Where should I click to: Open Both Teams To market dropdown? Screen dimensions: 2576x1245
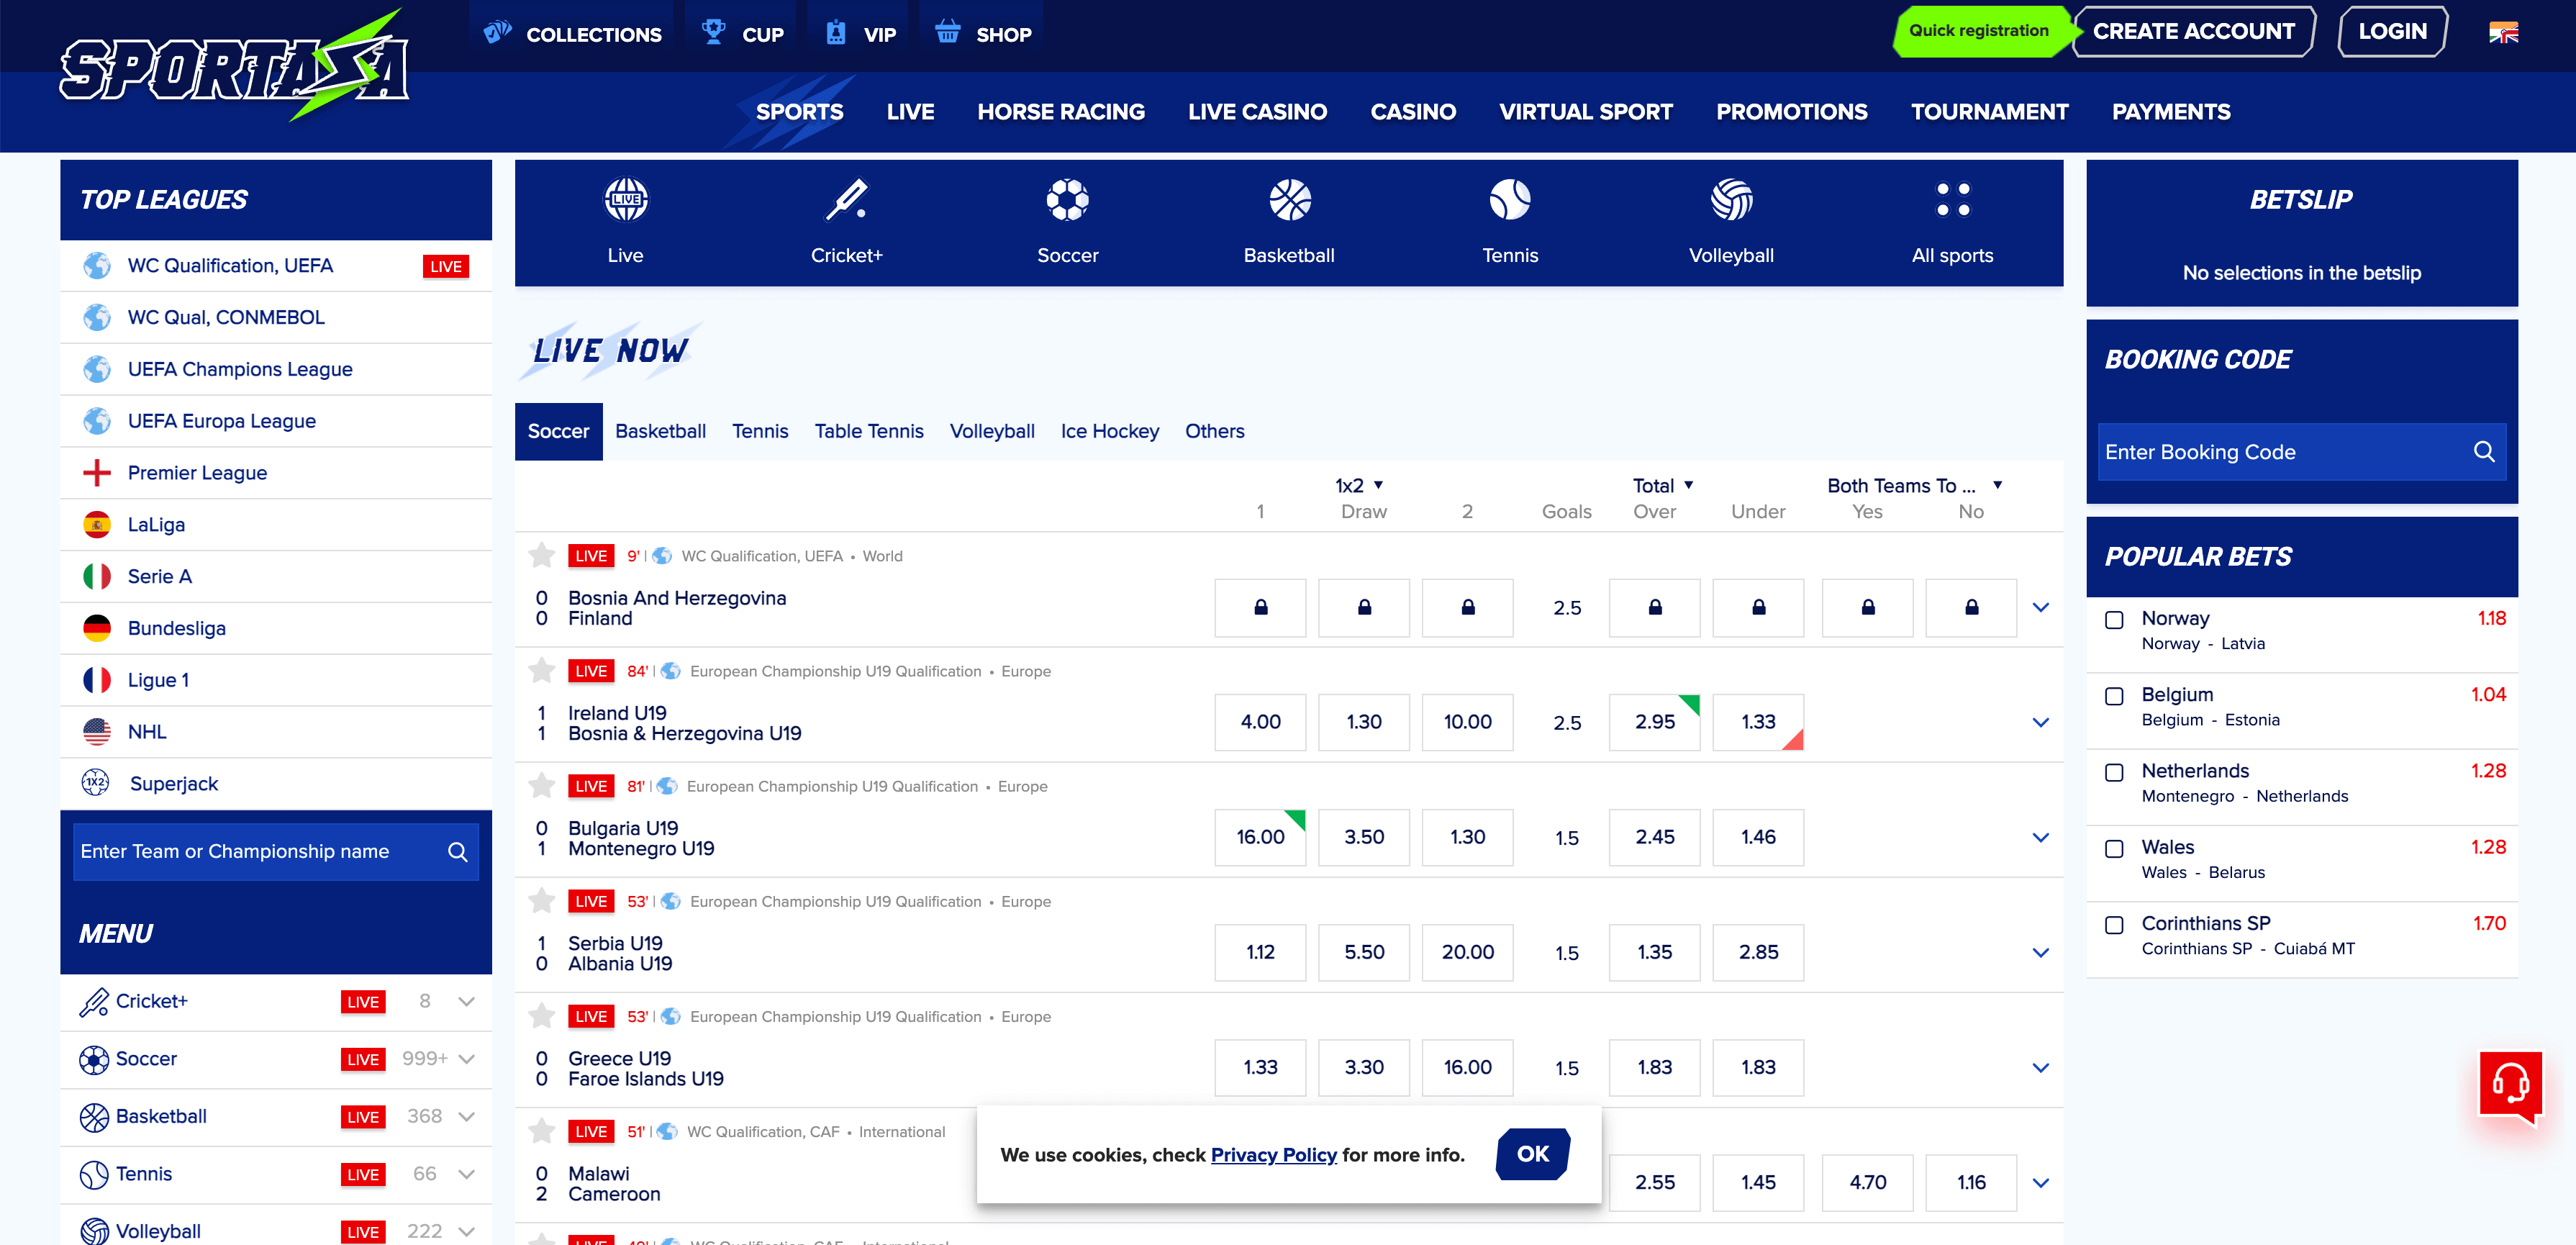coord(1914,485)
